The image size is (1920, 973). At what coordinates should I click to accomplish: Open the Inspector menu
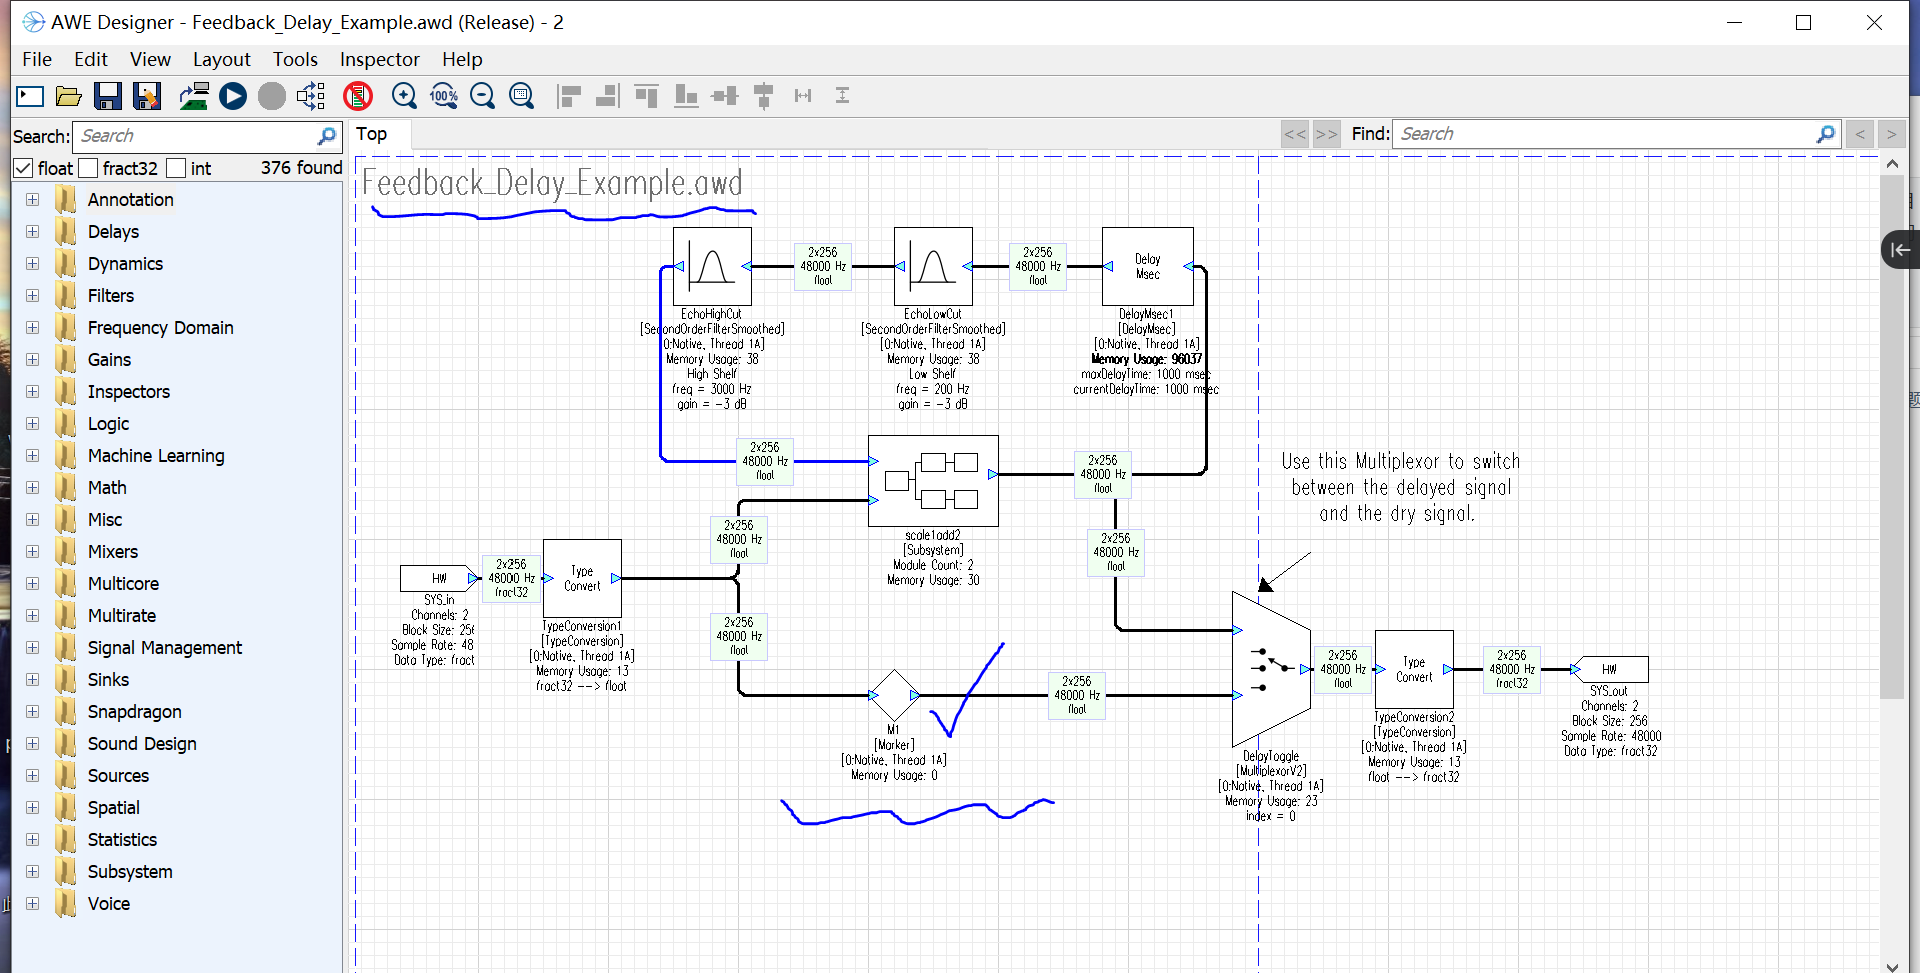pyautogui.click(x=379, y=59)
